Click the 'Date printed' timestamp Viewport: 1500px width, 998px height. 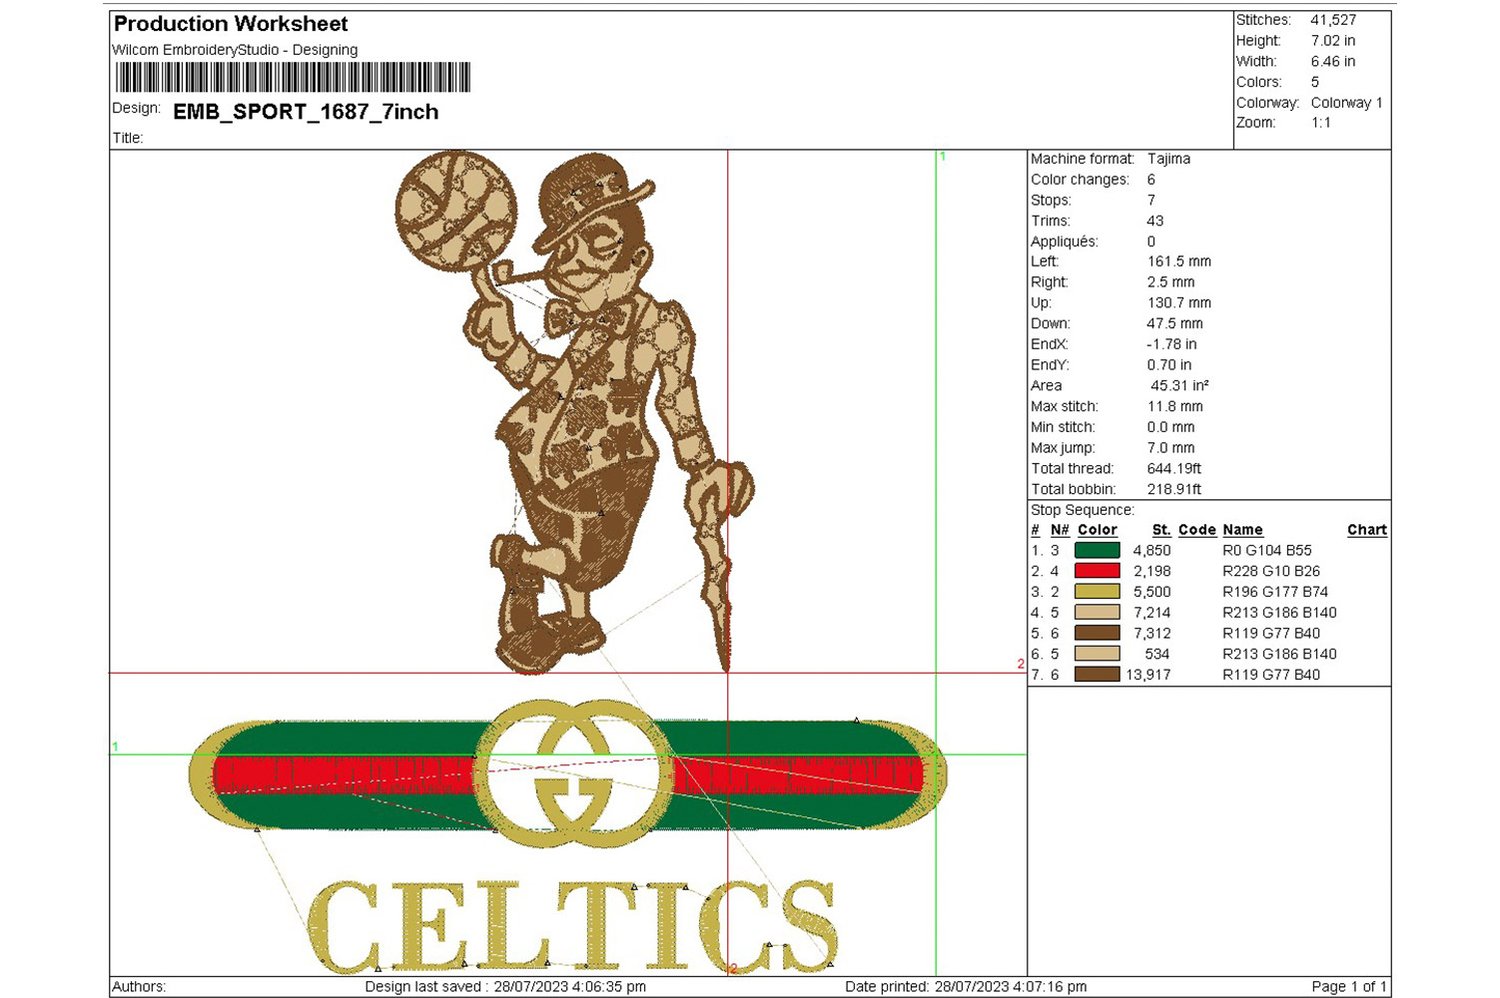[x=966, y=987]
